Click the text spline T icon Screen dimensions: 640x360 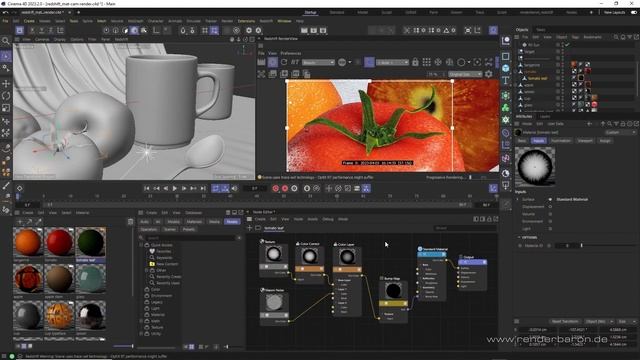click(506, 80)
